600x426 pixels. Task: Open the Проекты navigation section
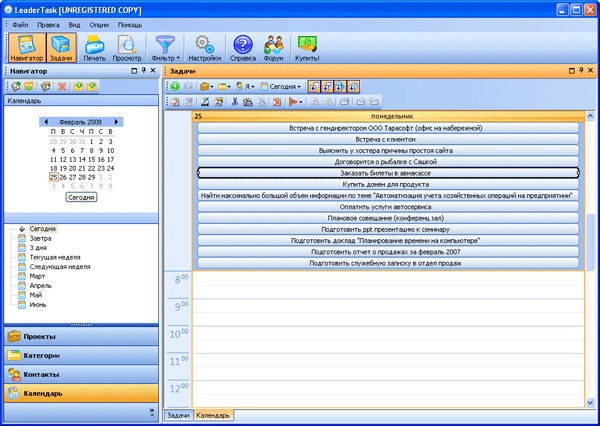point(81,336)
